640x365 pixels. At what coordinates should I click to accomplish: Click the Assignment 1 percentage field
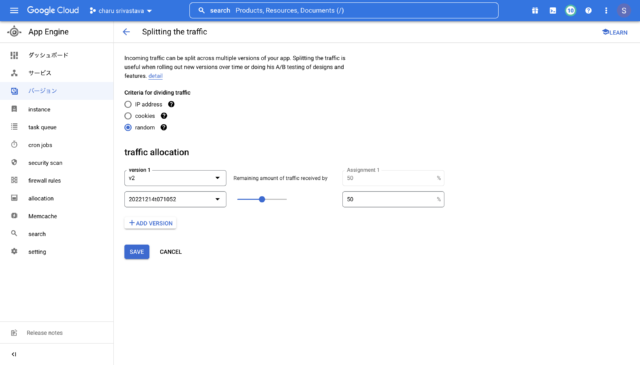(393, 178)
